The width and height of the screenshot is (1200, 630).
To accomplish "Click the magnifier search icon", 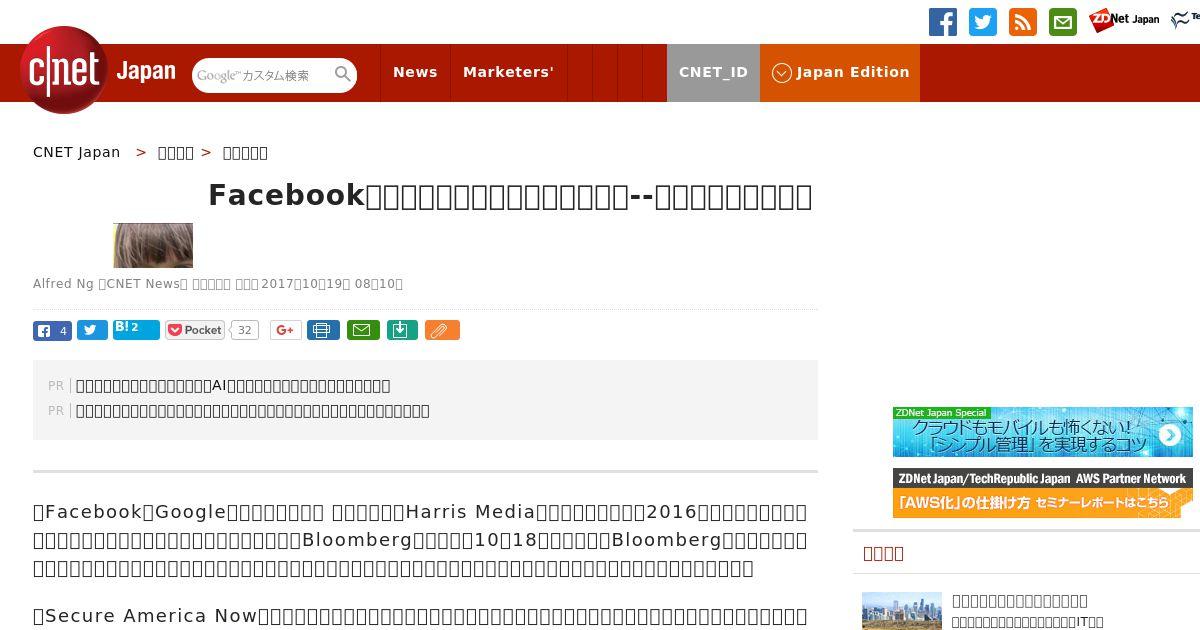I will point(343,74).
